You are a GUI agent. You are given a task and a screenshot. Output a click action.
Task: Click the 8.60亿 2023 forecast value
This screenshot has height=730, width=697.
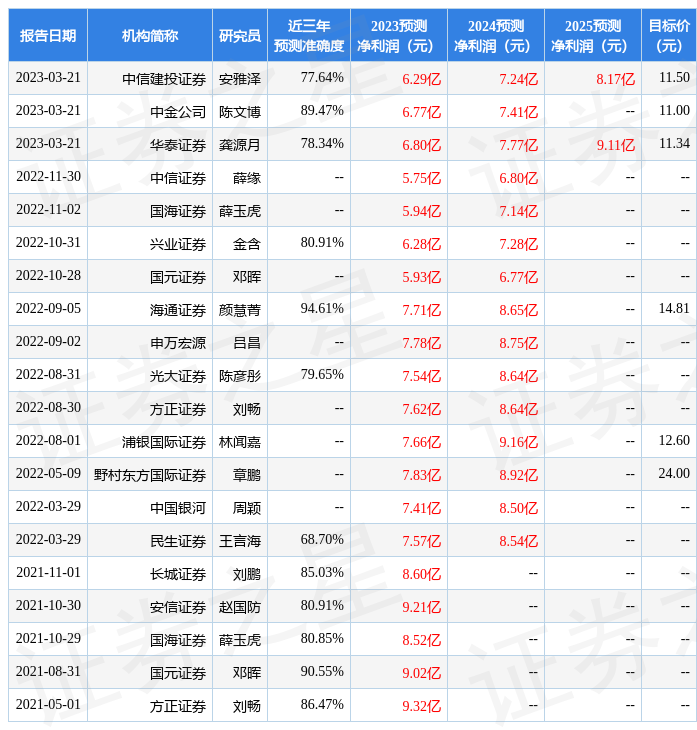click(x=421, y=575)
